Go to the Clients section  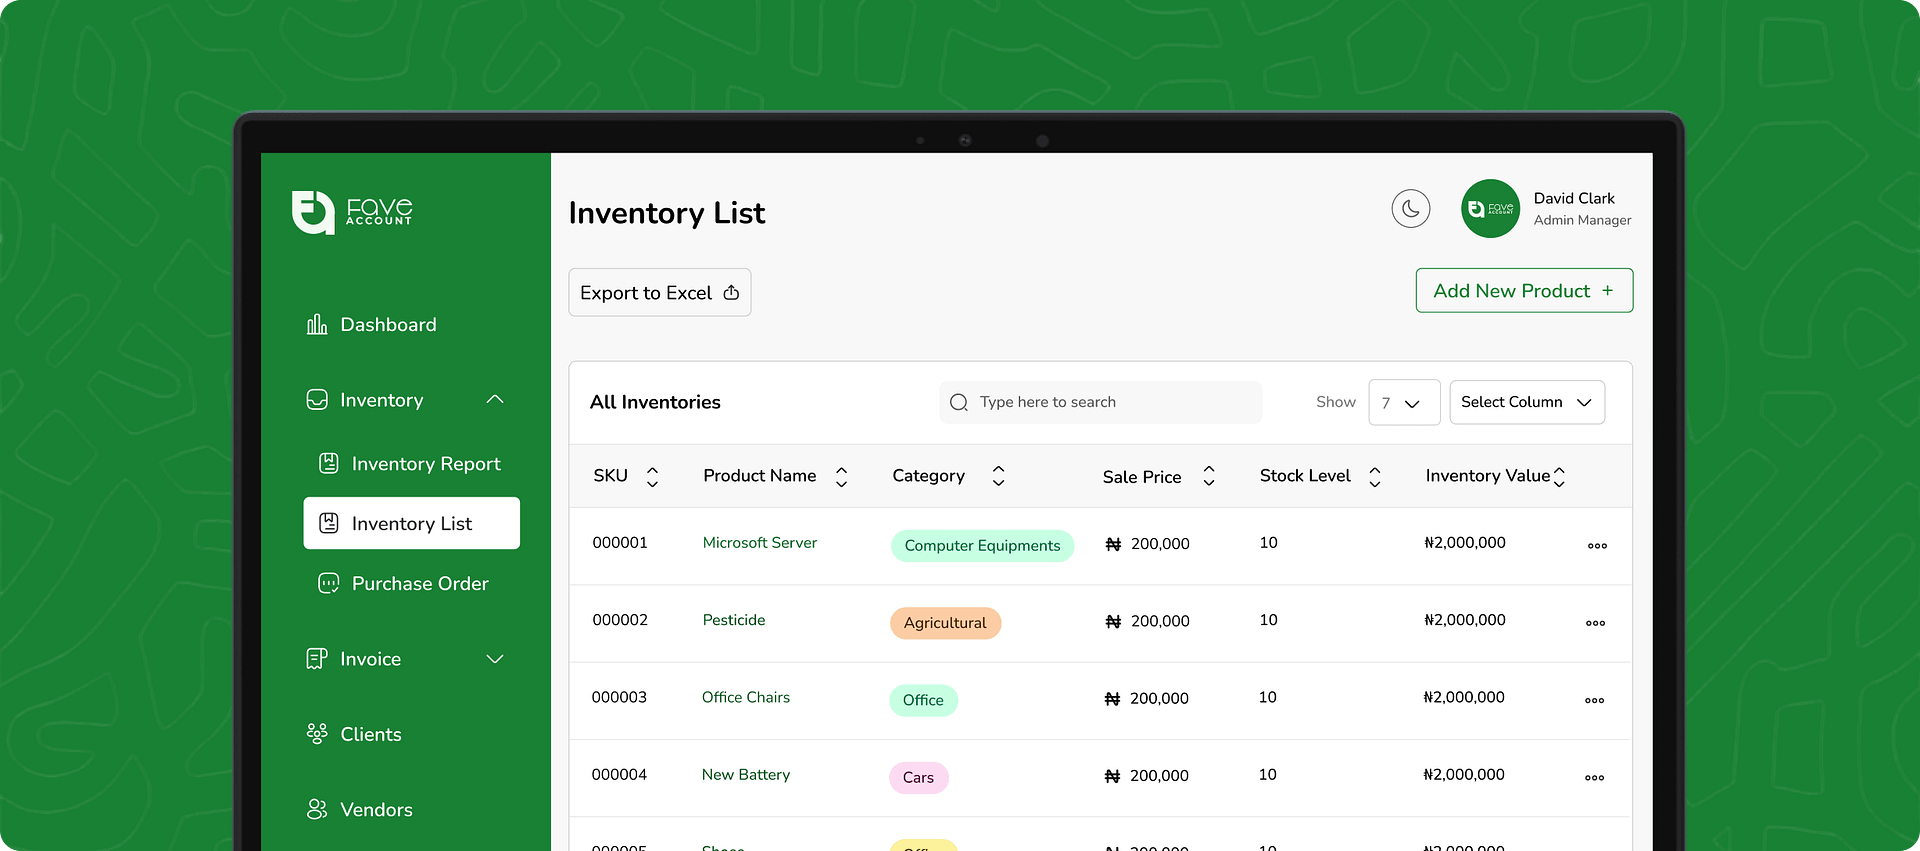tap(370, 735)
